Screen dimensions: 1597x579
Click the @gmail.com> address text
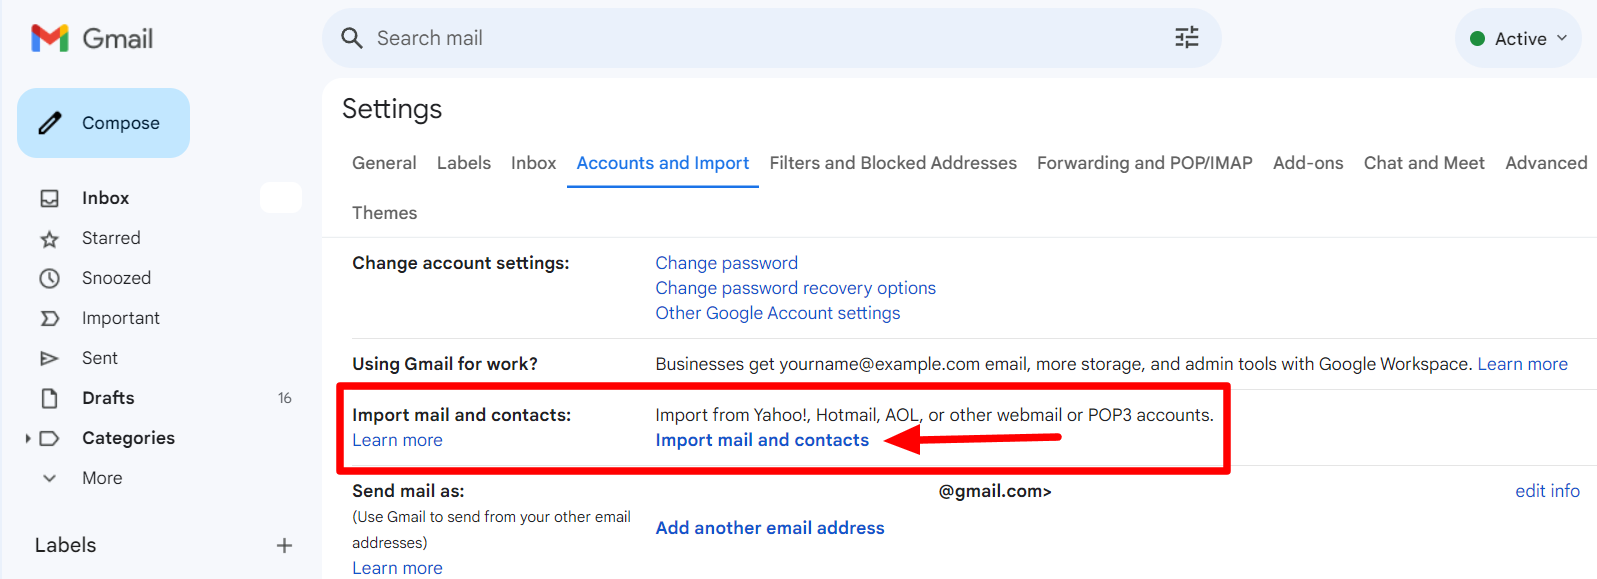coord(995,491)
